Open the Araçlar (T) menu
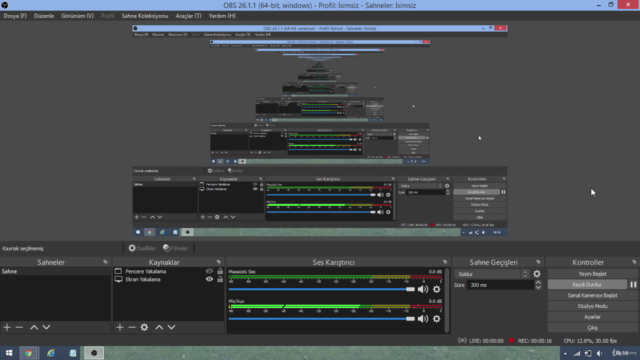The image size is (640, 360). 188,16
